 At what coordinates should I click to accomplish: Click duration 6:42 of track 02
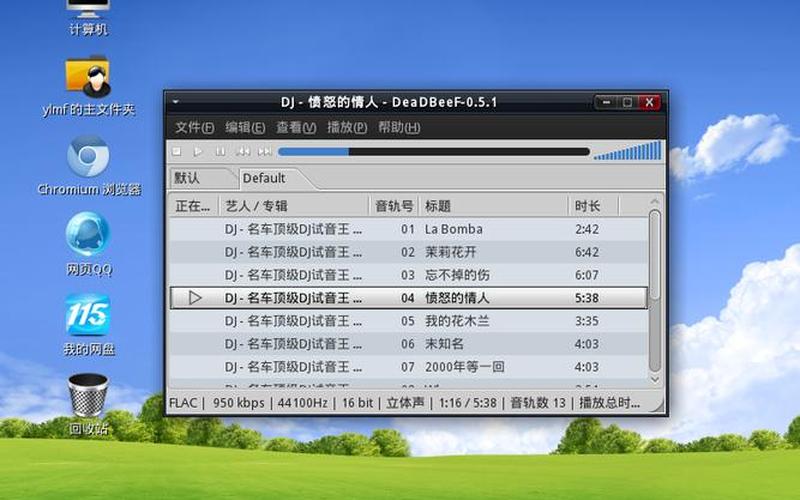pos(587,252)
